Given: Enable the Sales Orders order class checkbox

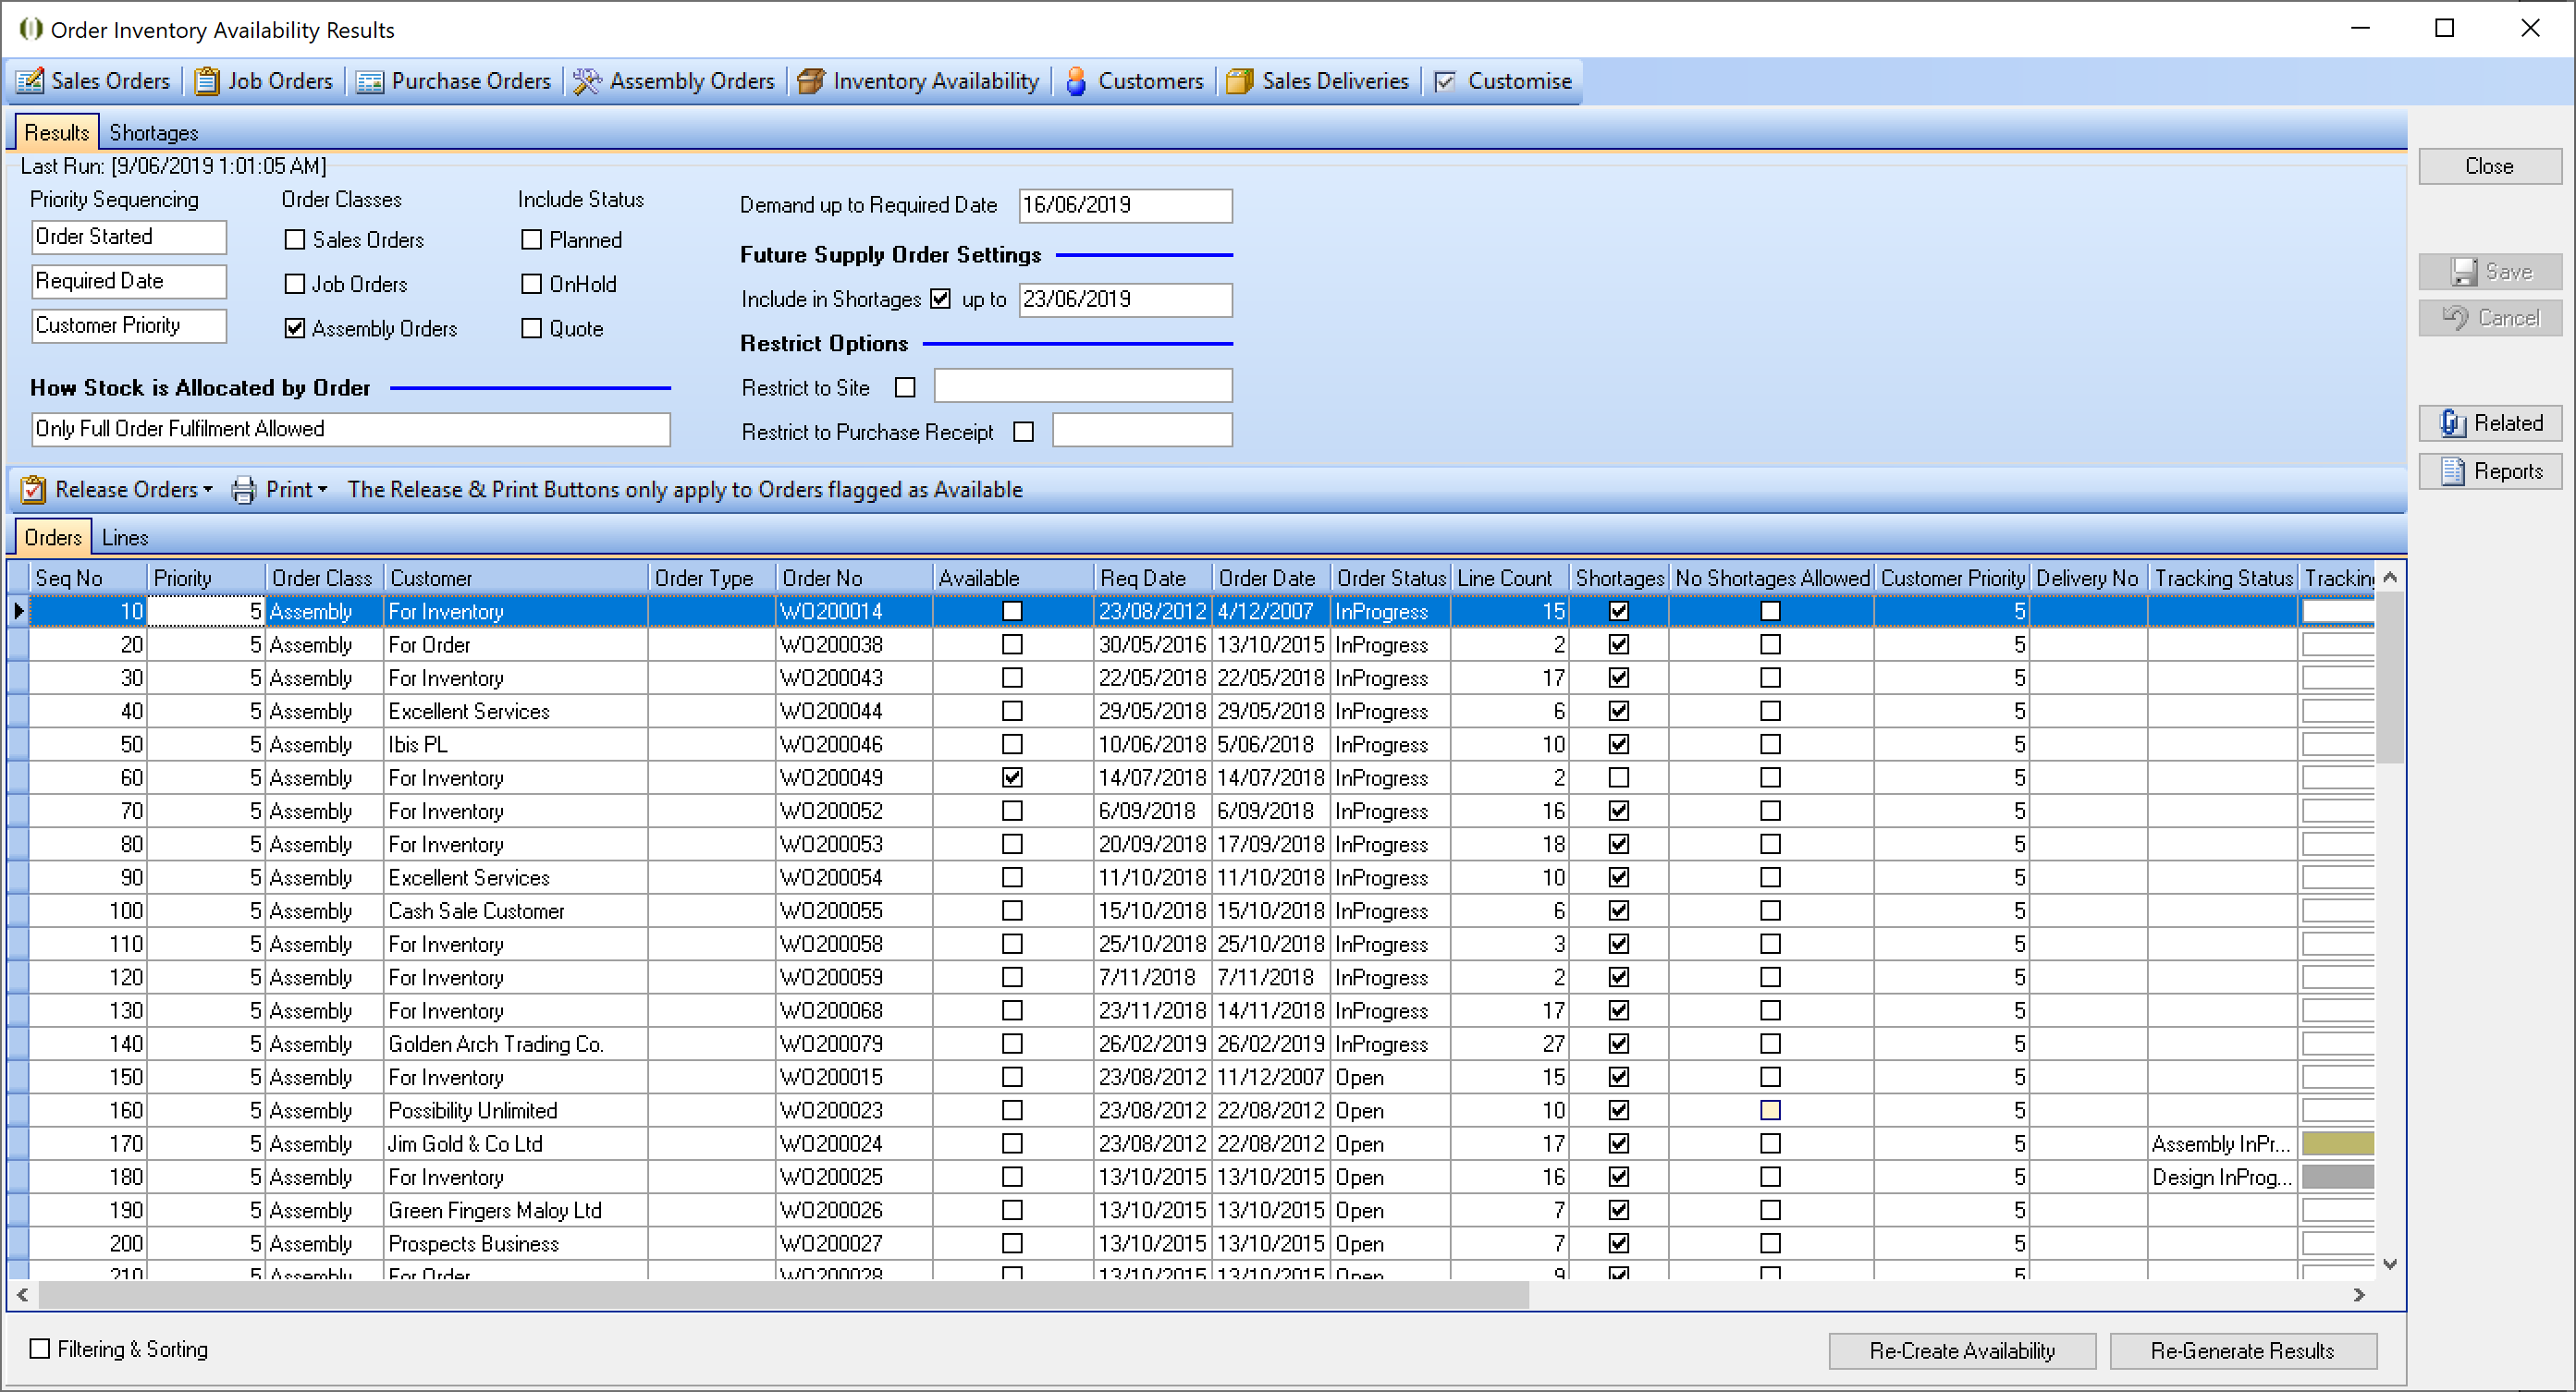Looking at the screenshot, I should click(295, 240).
